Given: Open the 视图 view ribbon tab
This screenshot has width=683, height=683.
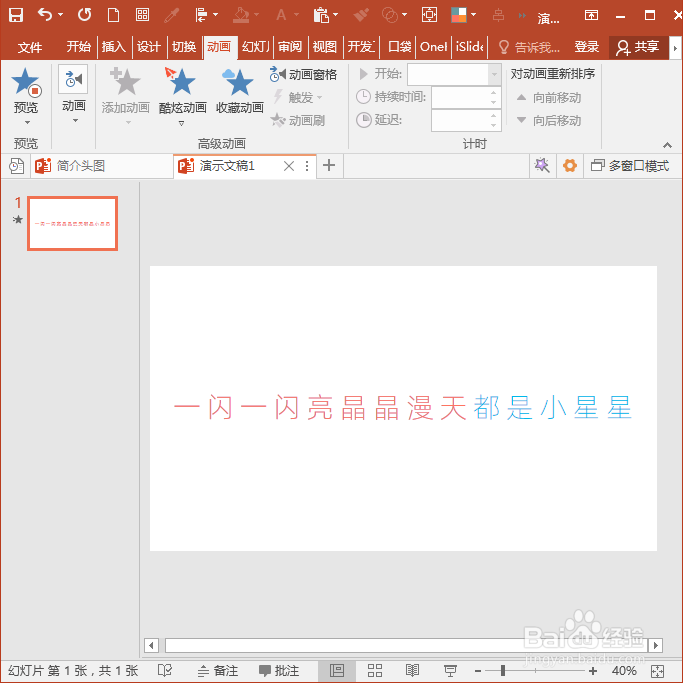Looking at the screenshot, I should coord(325,47).
